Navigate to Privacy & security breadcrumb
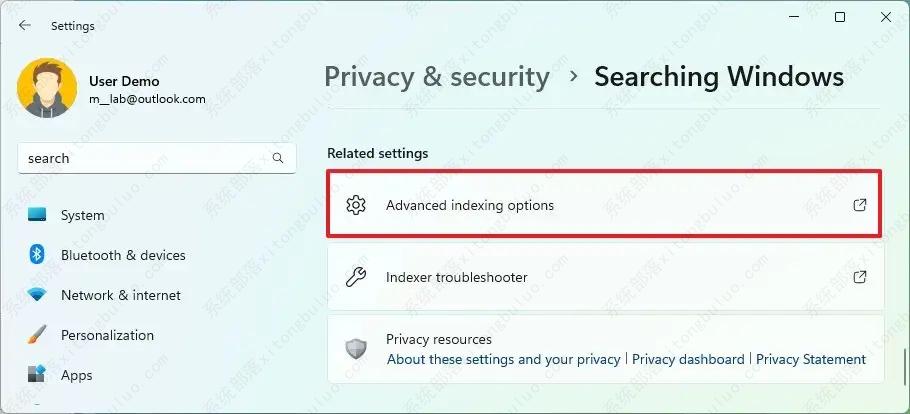 tap(436, 77)
